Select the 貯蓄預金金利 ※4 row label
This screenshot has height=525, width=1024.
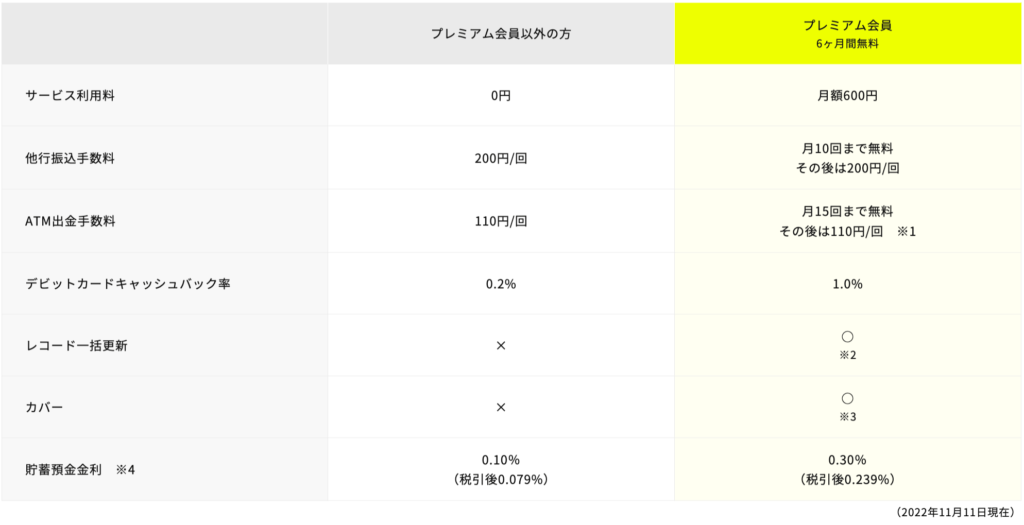point(80,470)
